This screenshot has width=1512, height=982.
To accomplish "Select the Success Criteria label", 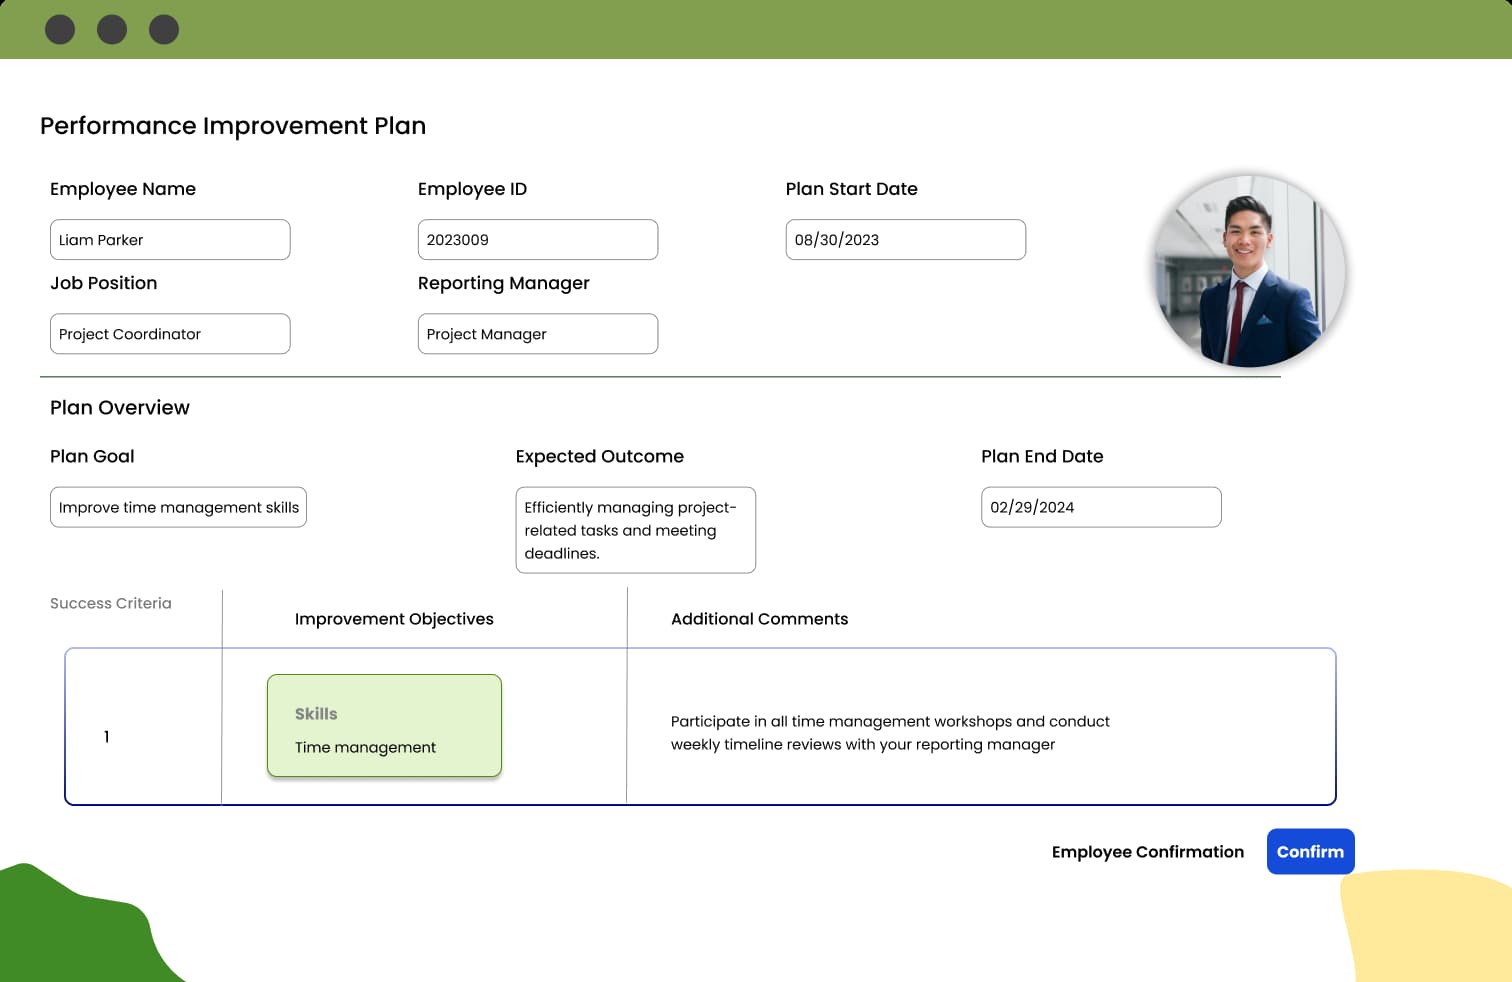I will 111,603.
